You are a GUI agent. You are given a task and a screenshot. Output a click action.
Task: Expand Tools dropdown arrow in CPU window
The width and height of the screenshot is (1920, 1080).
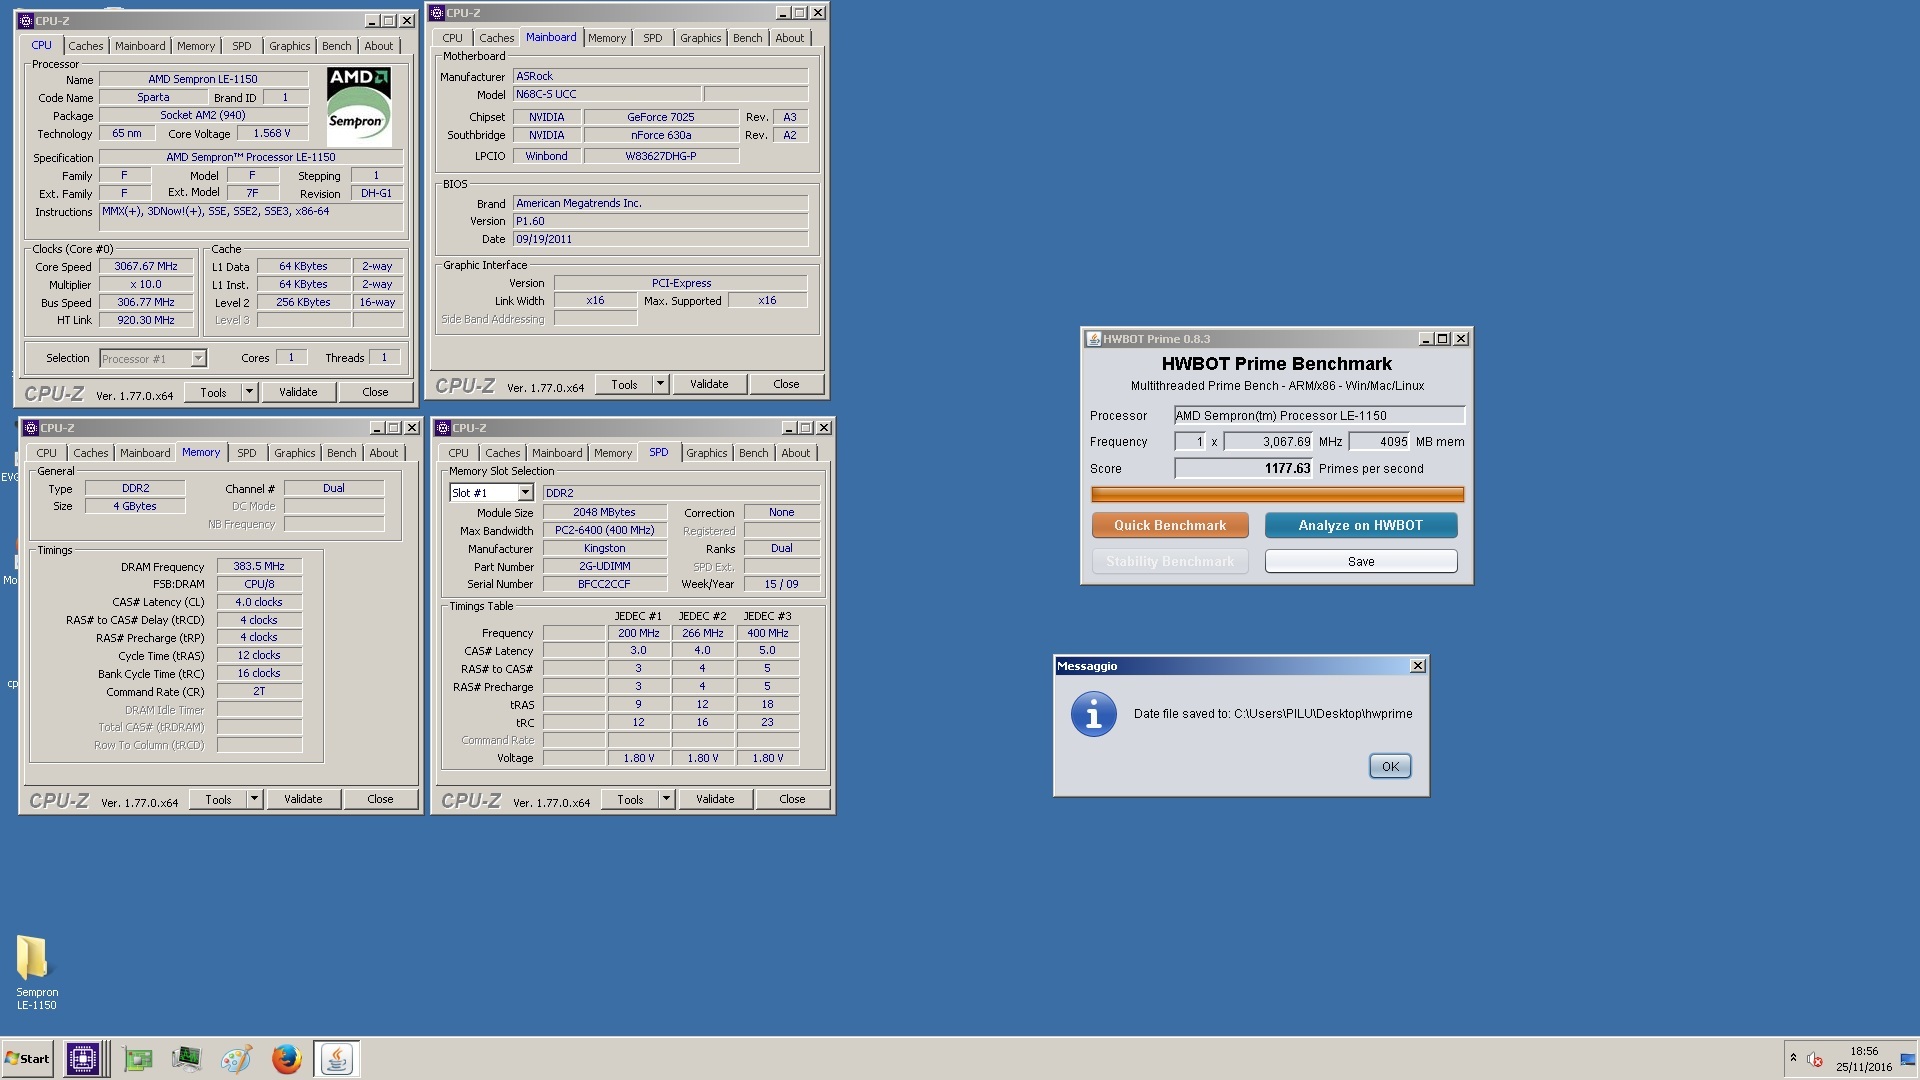[250, 392]
